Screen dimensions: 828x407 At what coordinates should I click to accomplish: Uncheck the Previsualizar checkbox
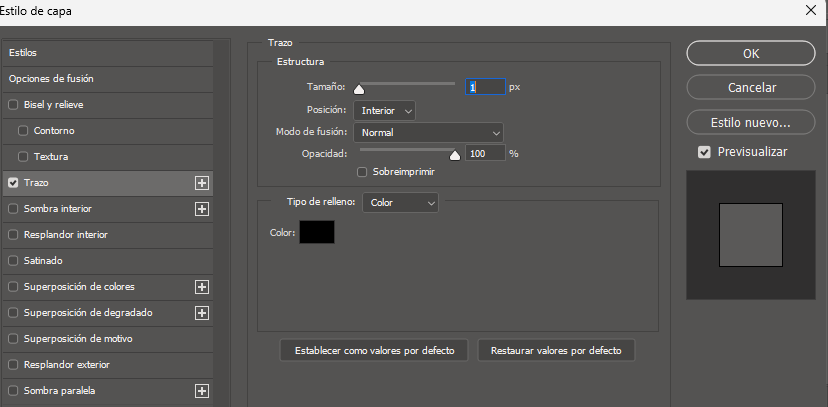click(x=704, y=153)
